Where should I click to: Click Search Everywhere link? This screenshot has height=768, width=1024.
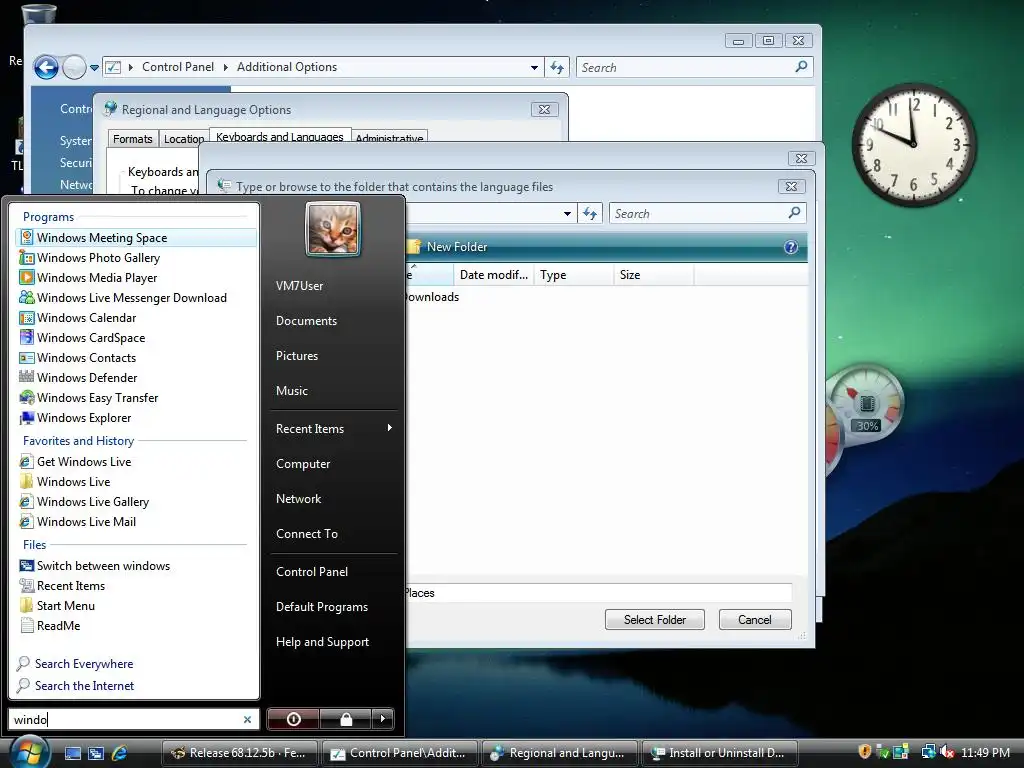(x=84, y=664)
